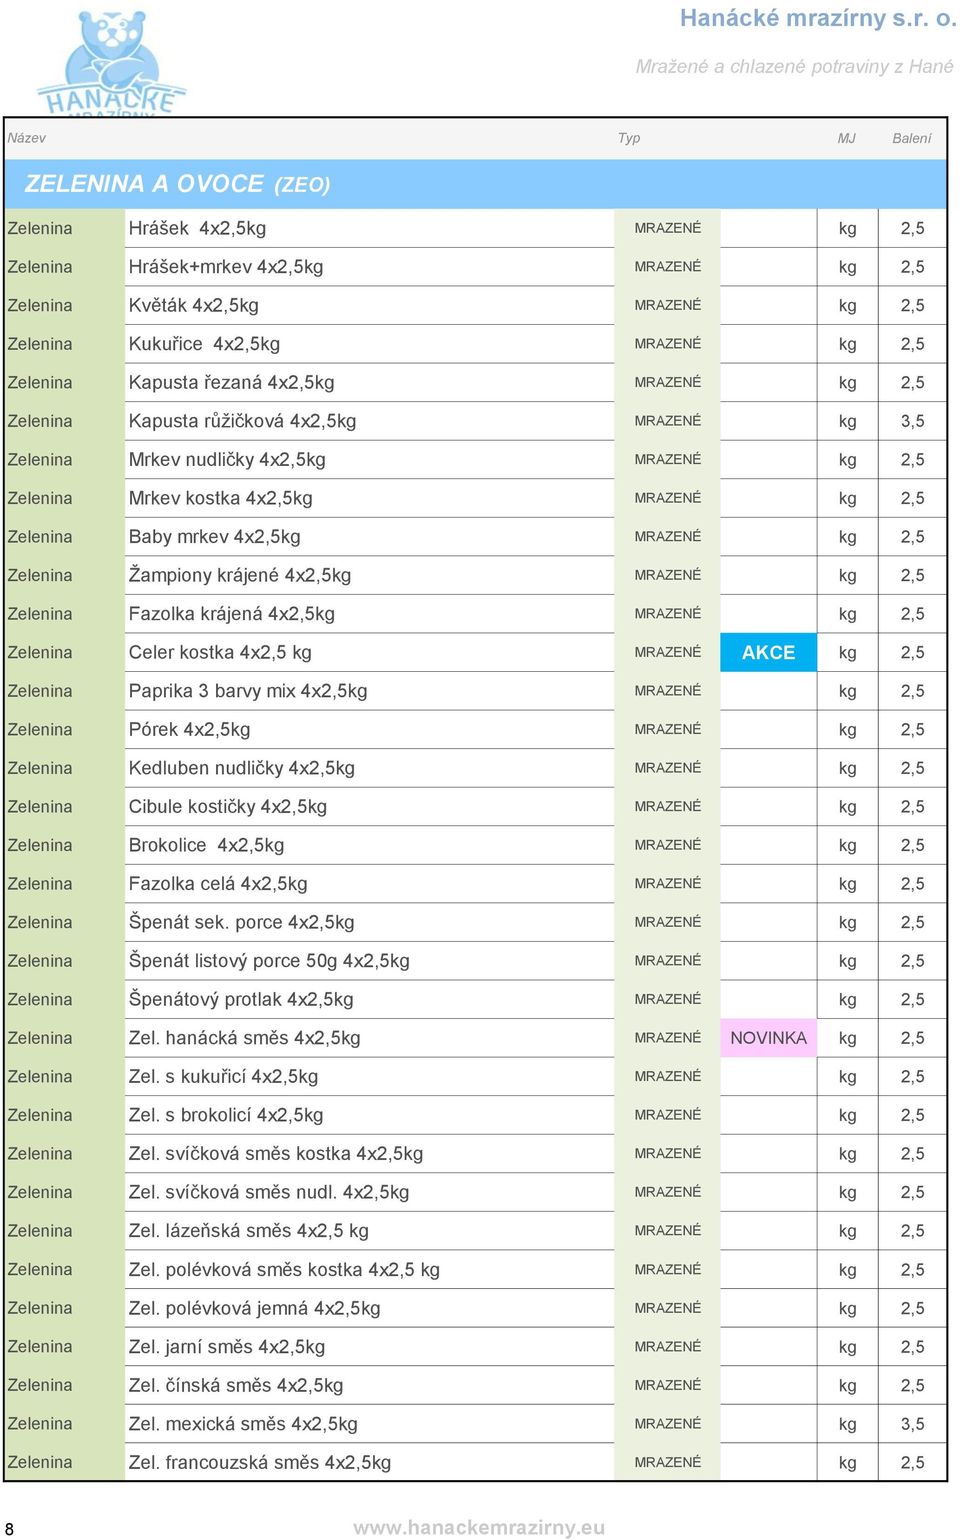The height and width of the screenshot is (1540, 960).
Task: Select 'Kapusta růžičková 4x2,5kg' product
Action: point(243,421)
